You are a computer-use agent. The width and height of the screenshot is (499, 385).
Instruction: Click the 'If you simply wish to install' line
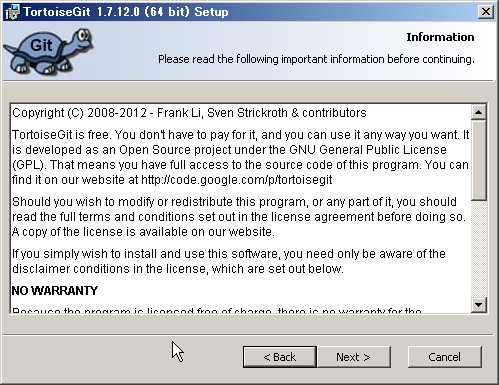point(229,254)
